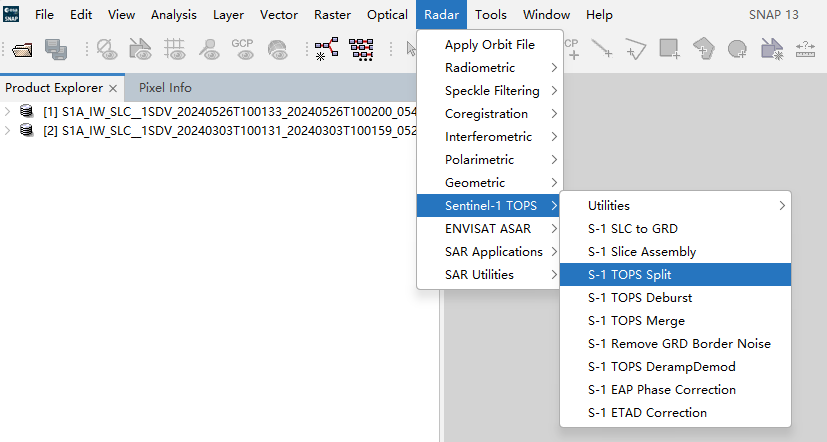Click the new vector data container icon
The width and height of the screenshot is (827, 442).
772,49
